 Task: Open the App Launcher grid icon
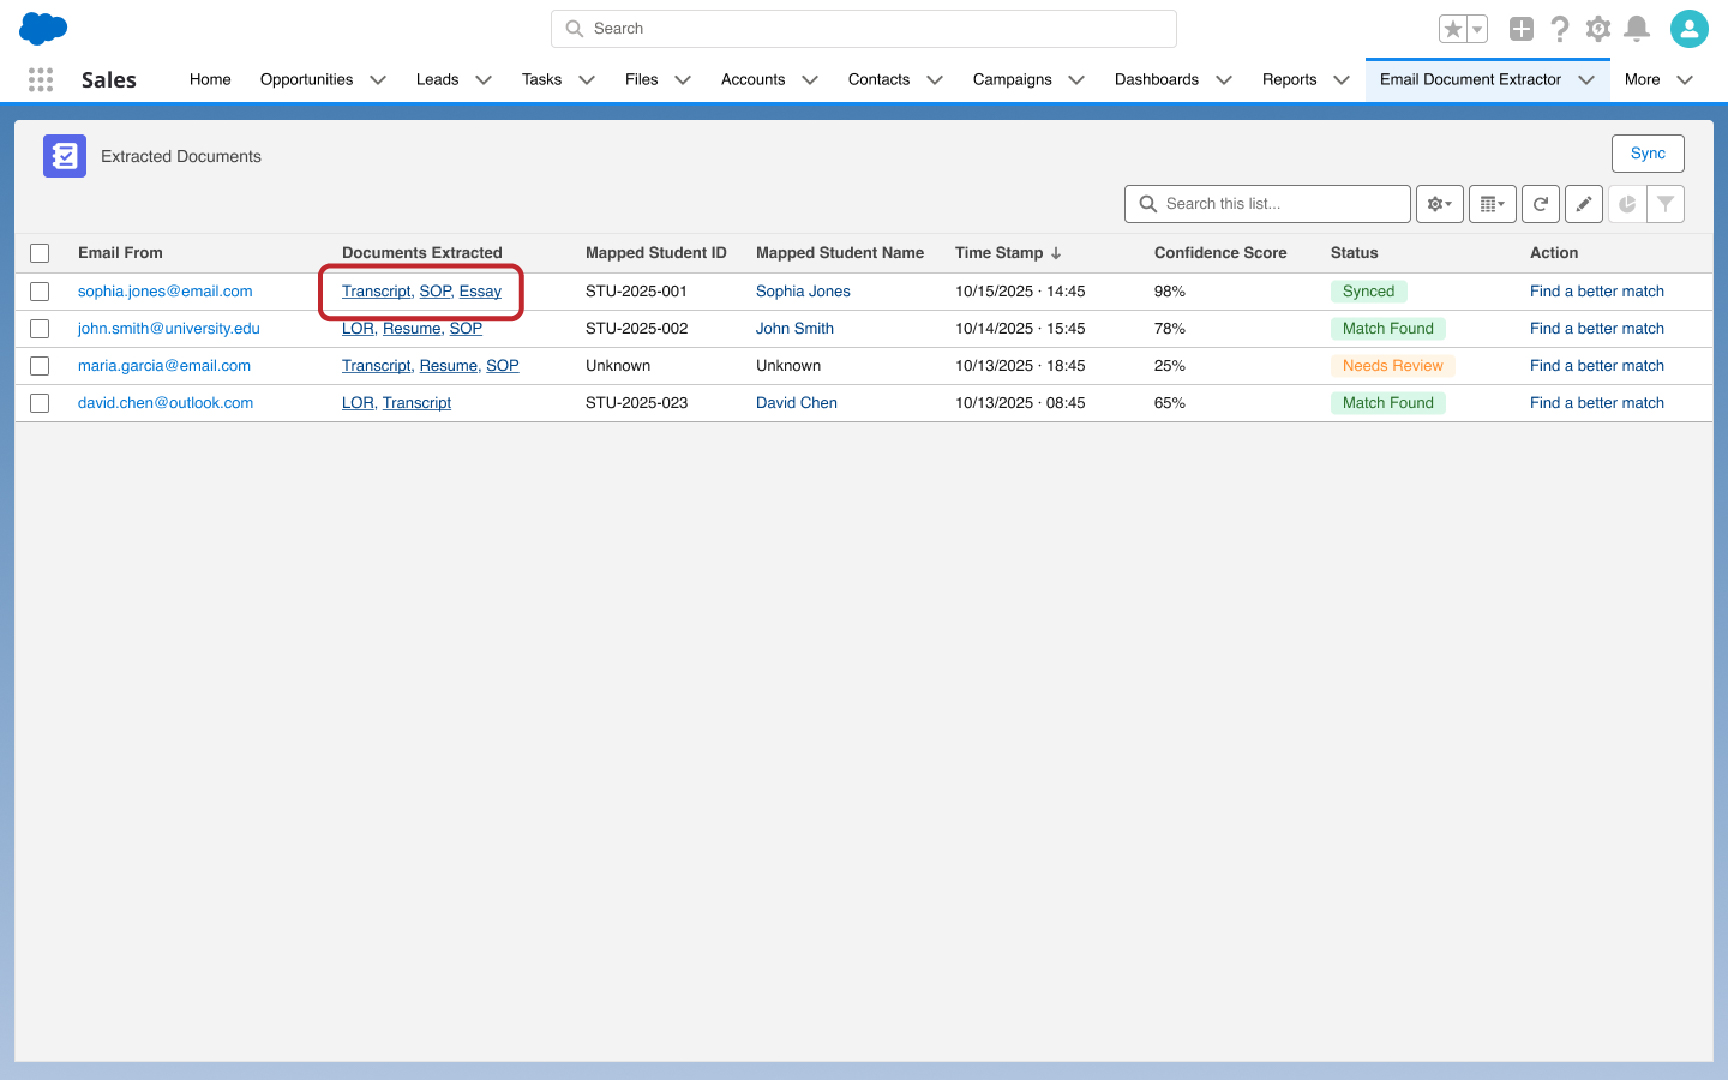(x=41, y=80)
